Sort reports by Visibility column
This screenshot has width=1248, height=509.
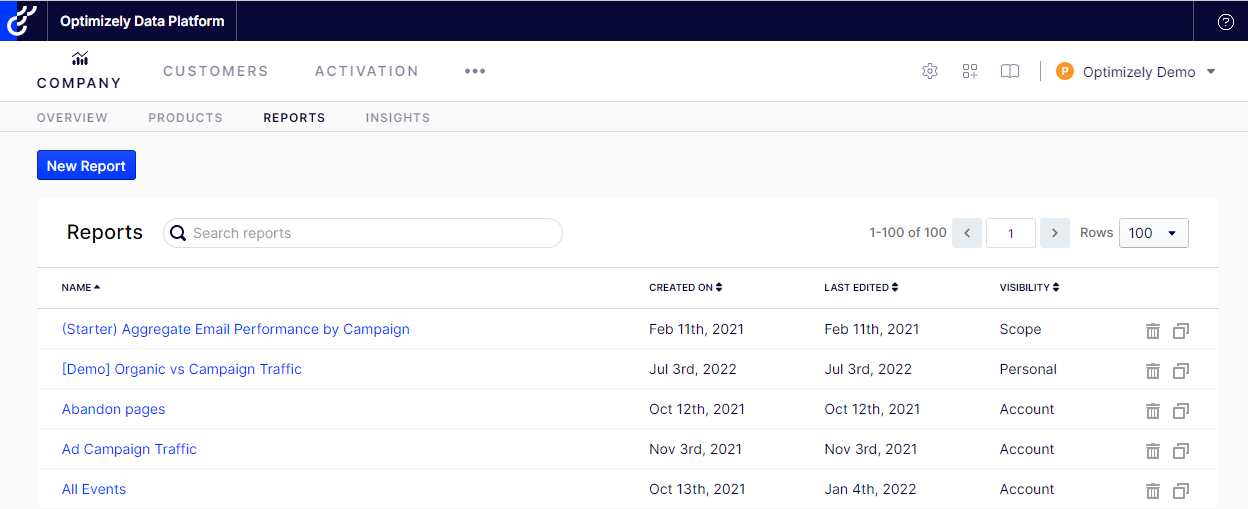(x=1029, y=287)
